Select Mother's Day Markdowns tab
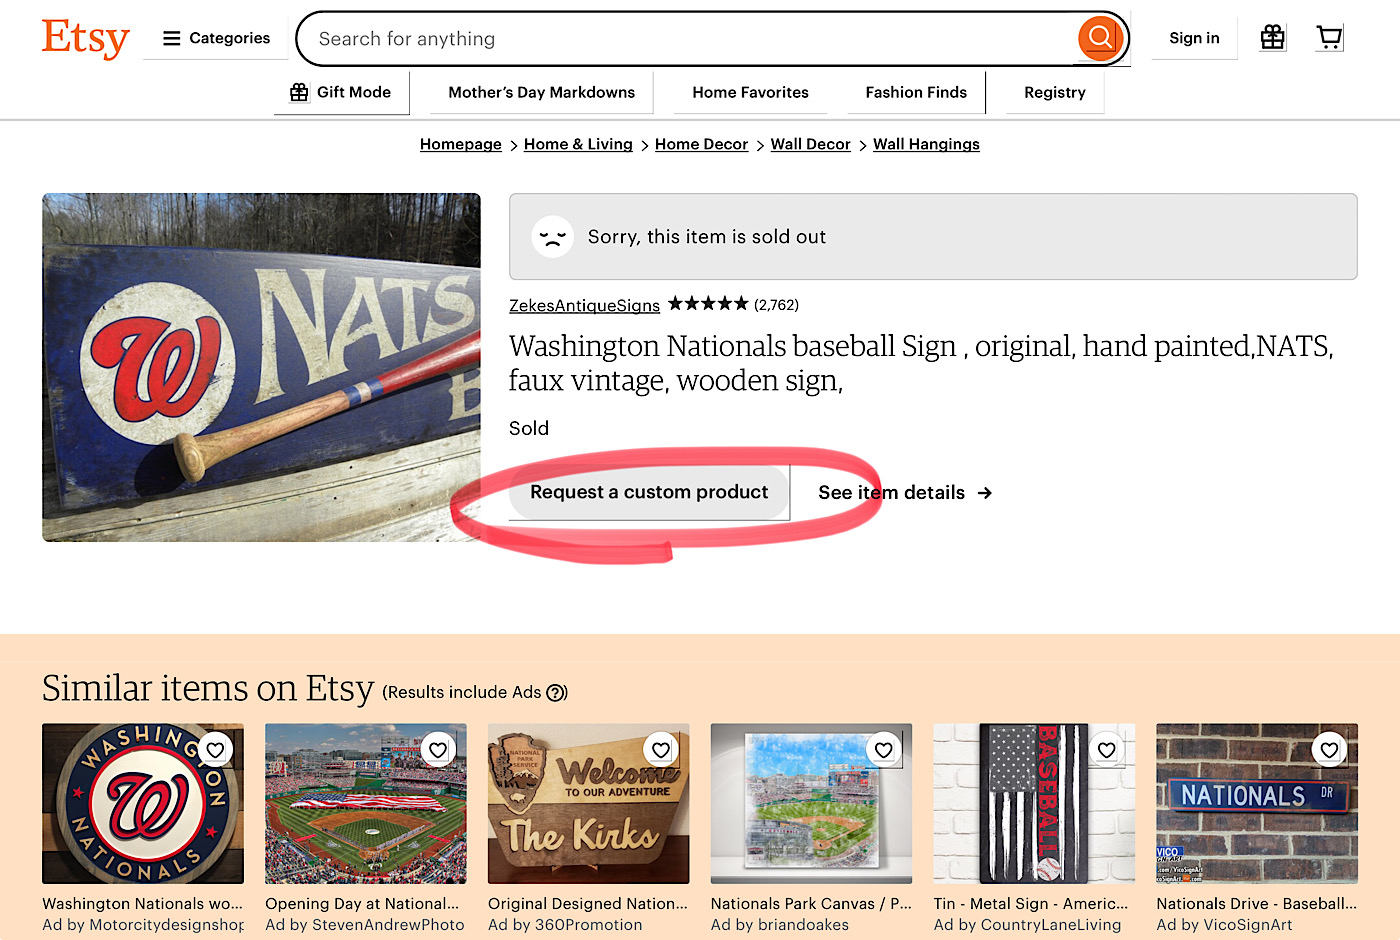Viewport: 1400px width, 940px height. pyautogui.click(x=541, y=92)
